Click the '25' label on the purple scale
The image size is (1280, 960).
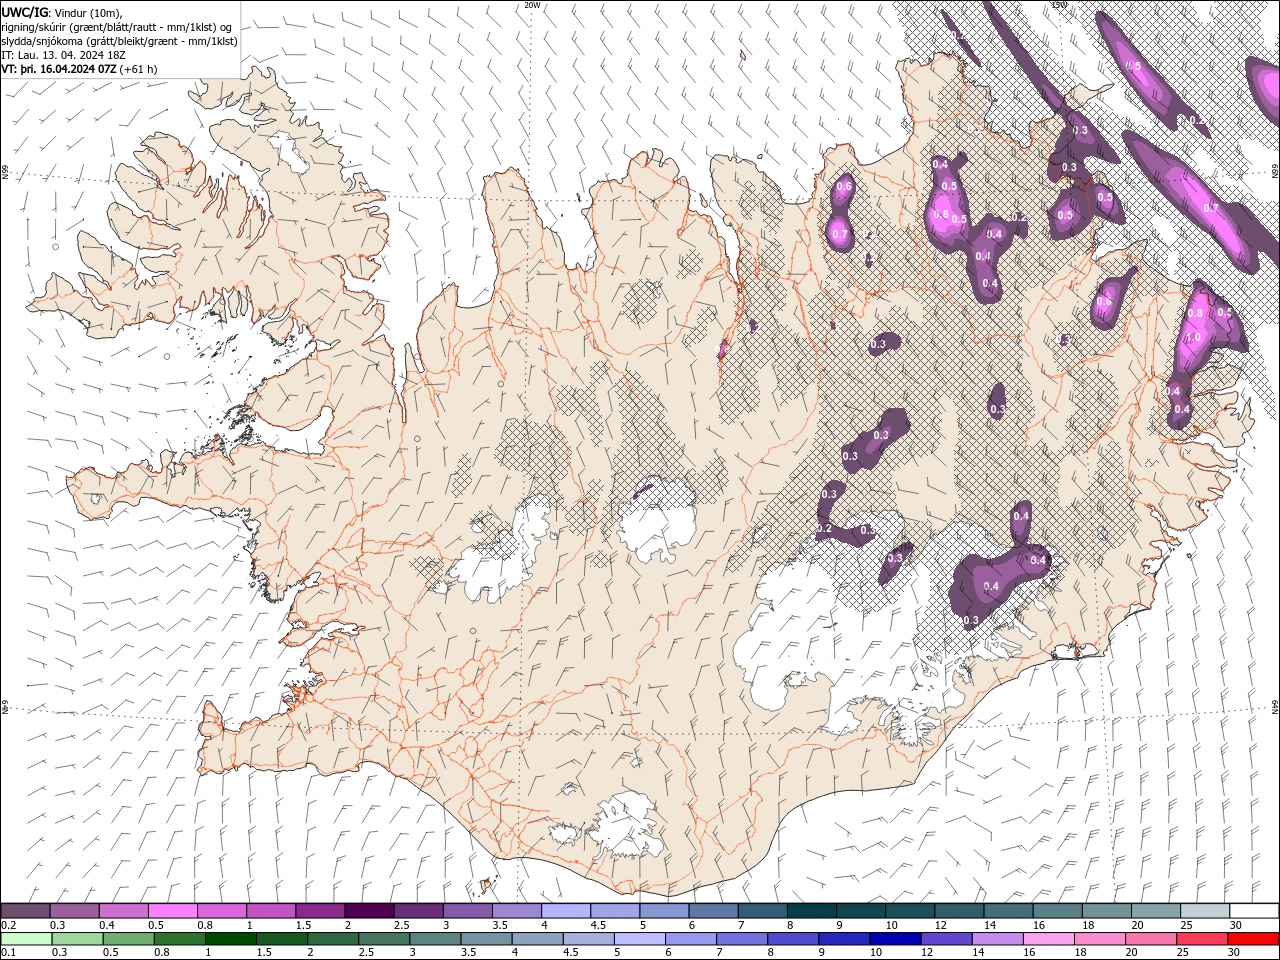[1185, 925]
